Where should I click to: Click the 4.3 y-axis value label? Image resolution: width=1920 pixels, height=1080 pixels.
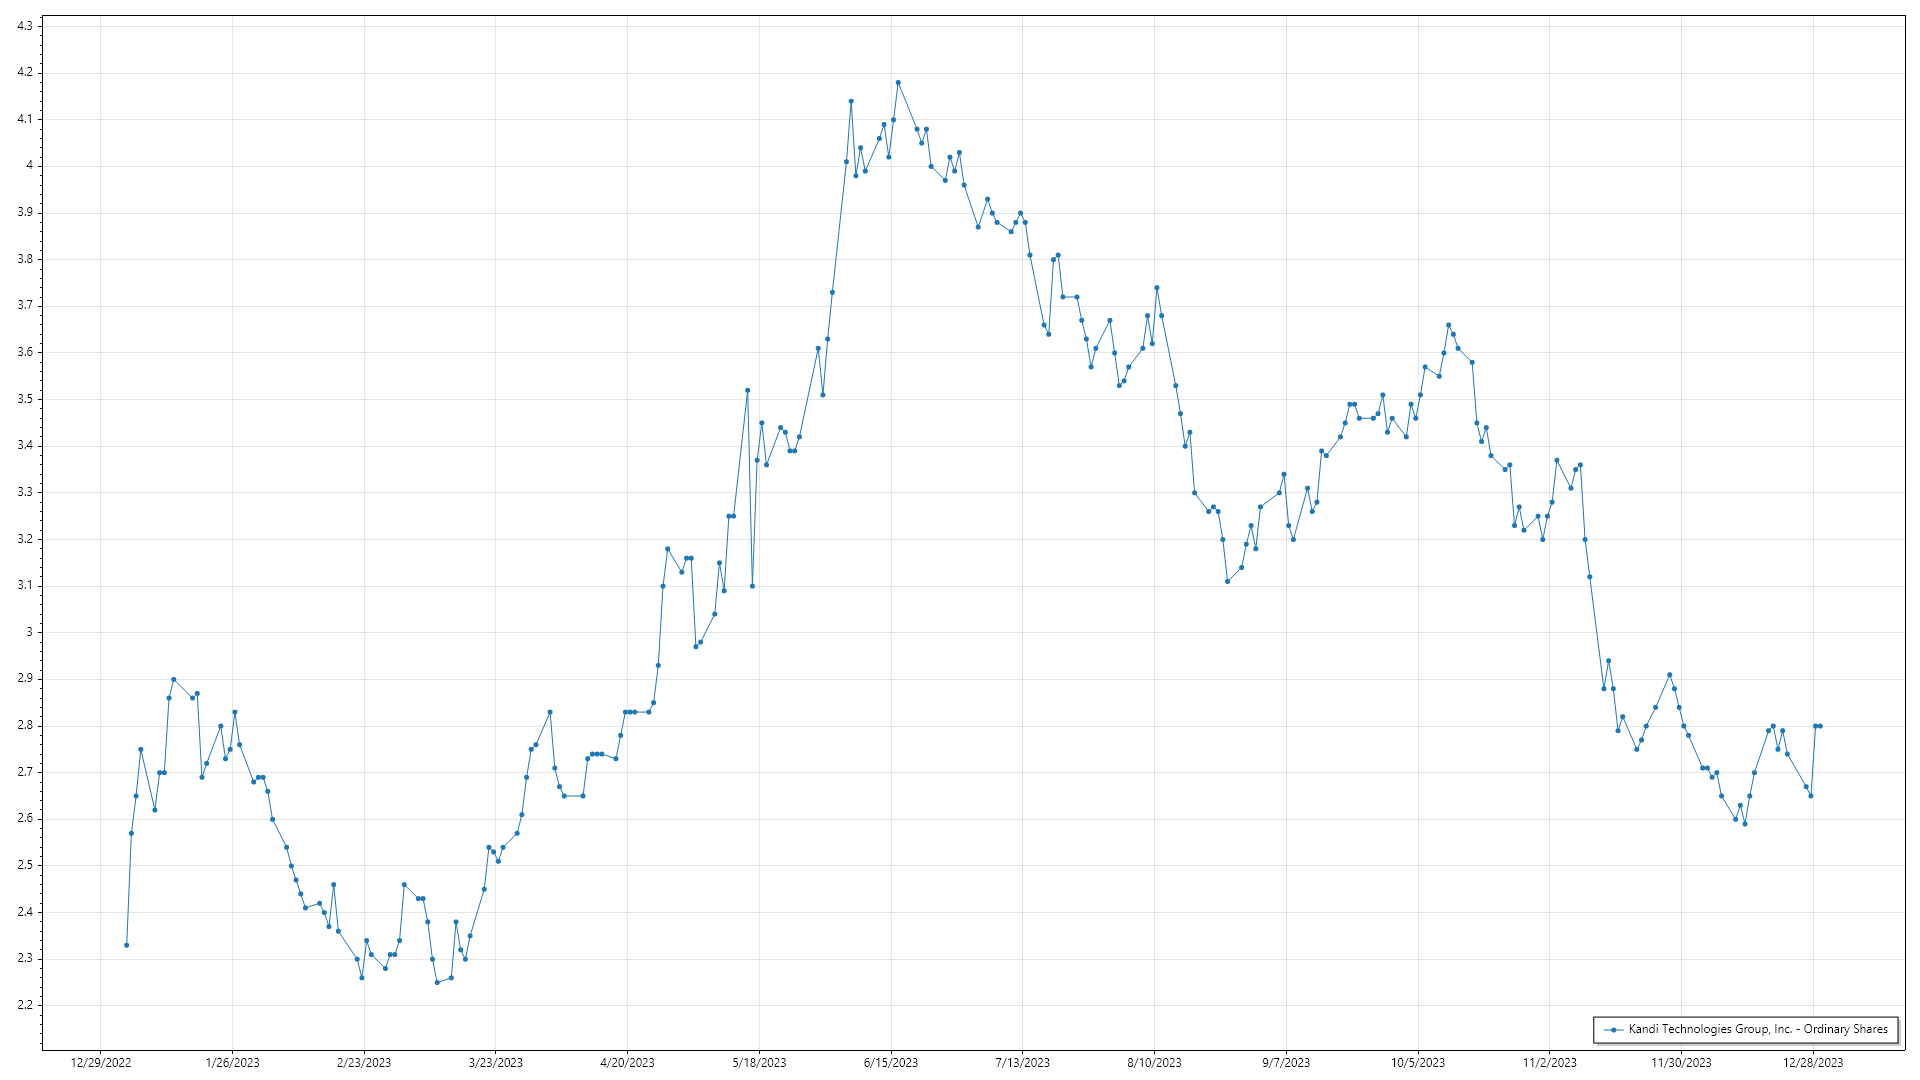tap(25, 26)
